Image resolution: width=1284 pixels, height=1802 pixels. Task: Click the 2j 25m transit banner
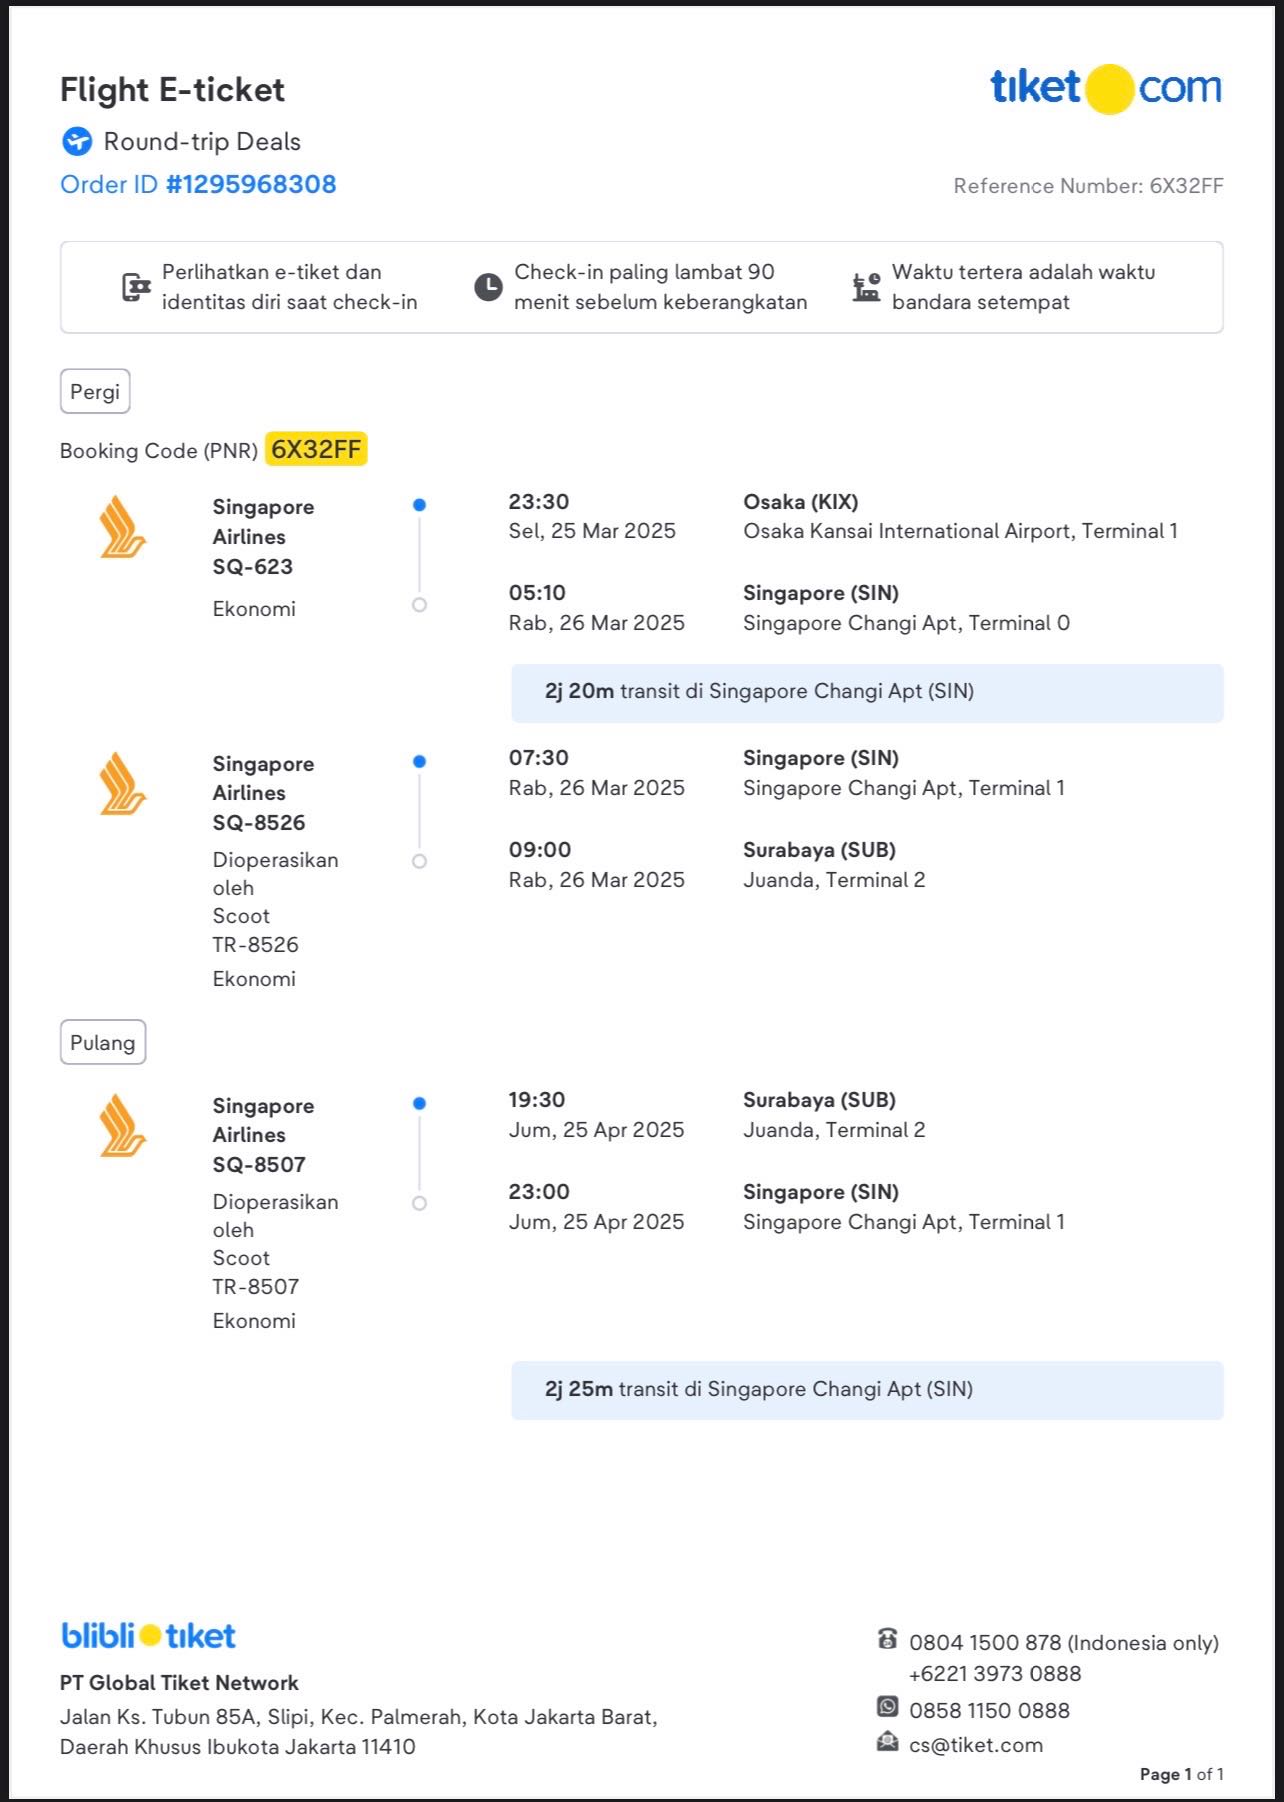(x=866, y=1390)
